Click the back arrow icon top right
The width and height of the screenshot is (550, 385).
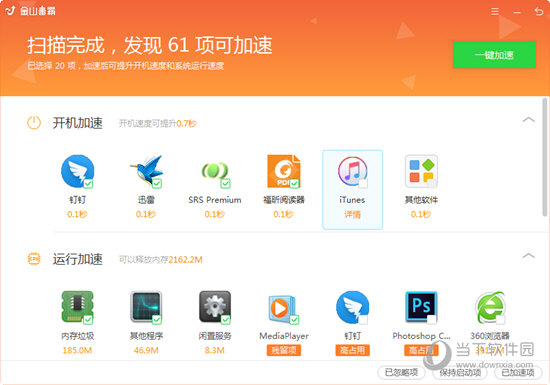click(x=539, y=12)
